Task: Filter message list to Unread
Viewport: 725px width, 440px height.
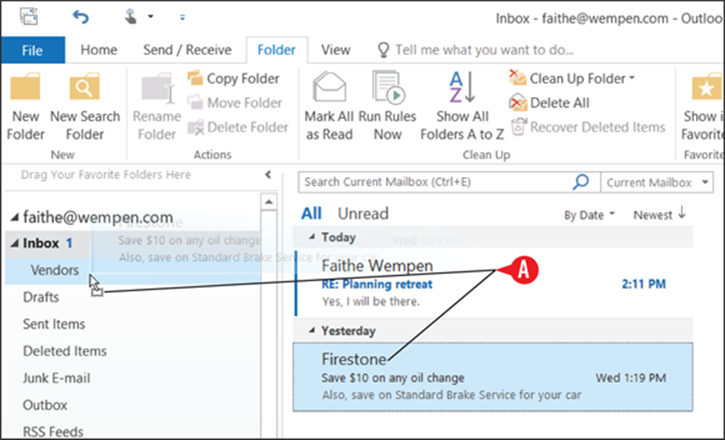Action: tap(363, 214)
